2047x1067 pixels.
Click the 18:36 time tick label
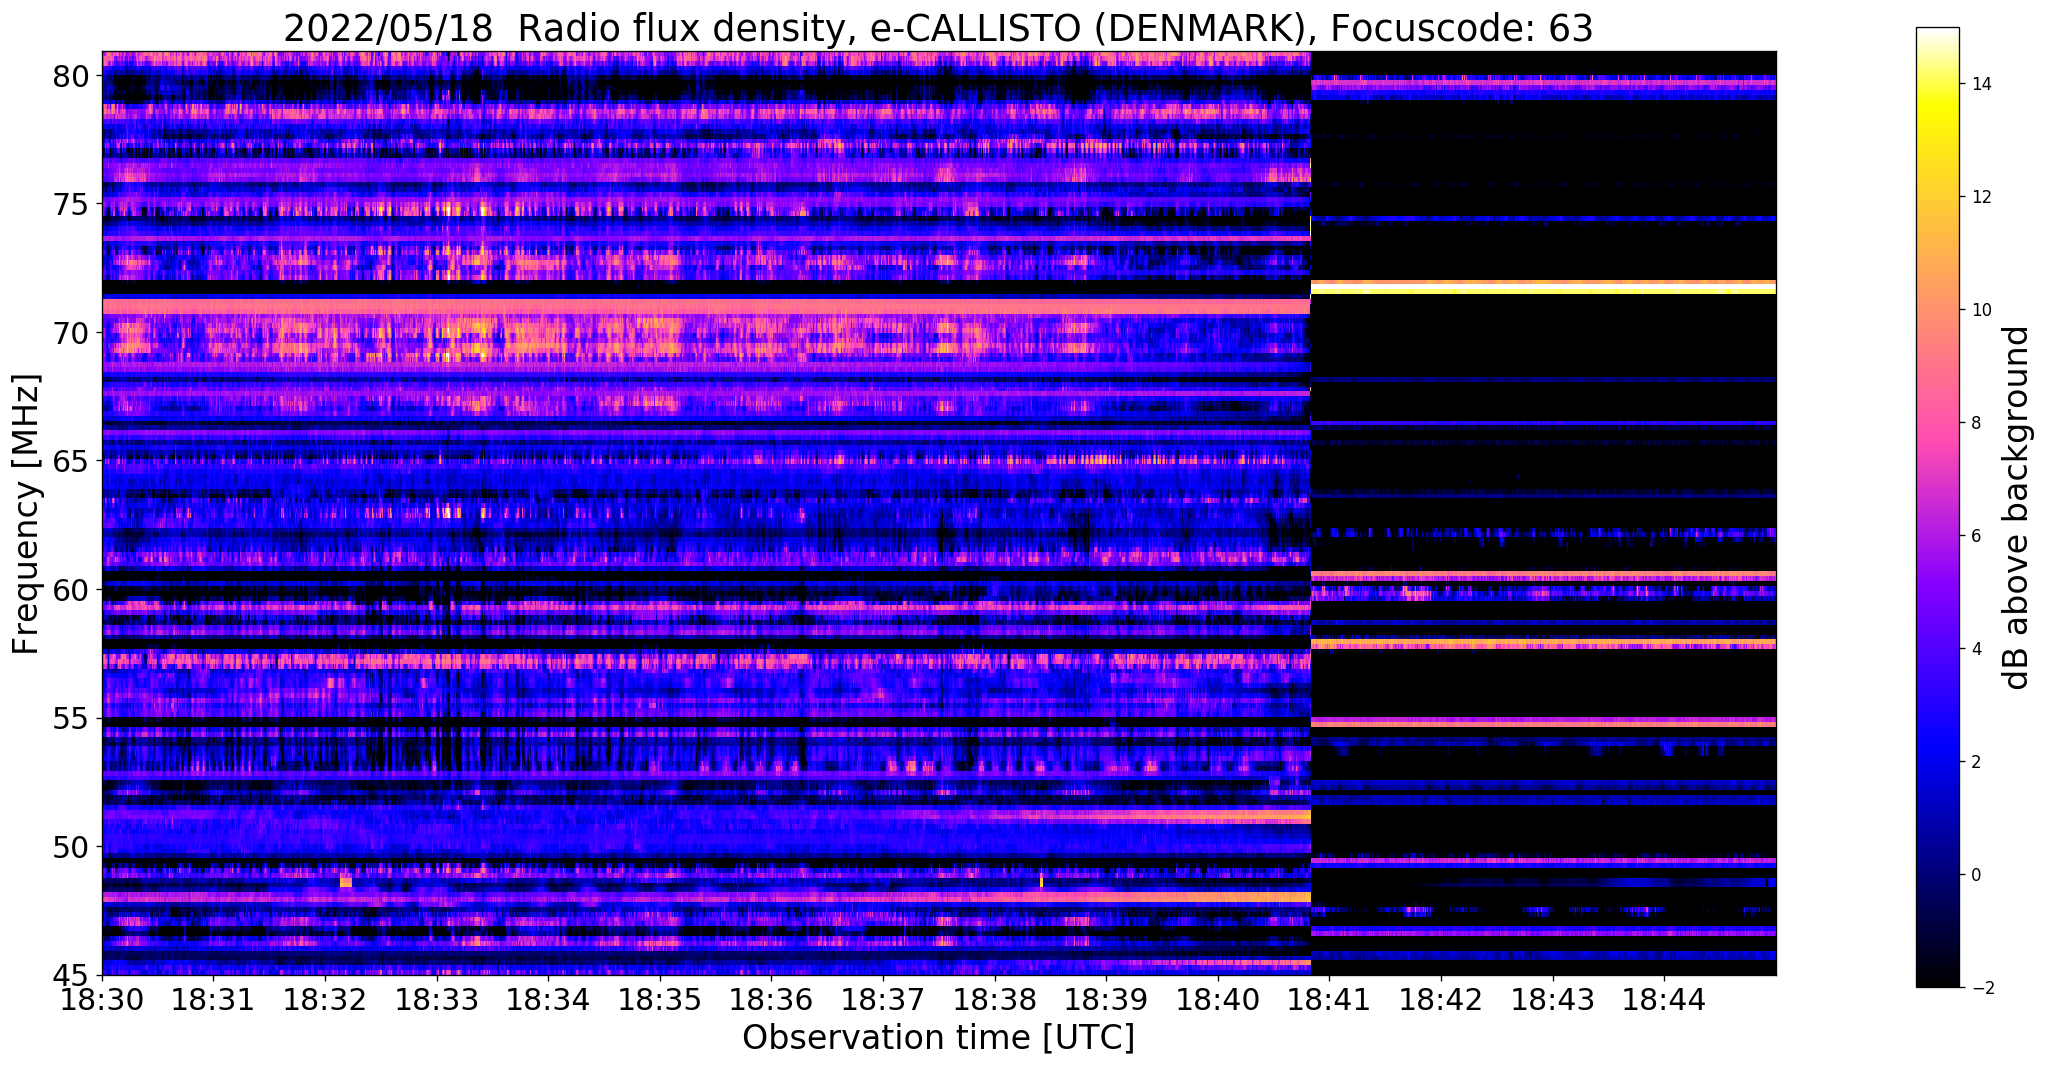pos(771,998)
